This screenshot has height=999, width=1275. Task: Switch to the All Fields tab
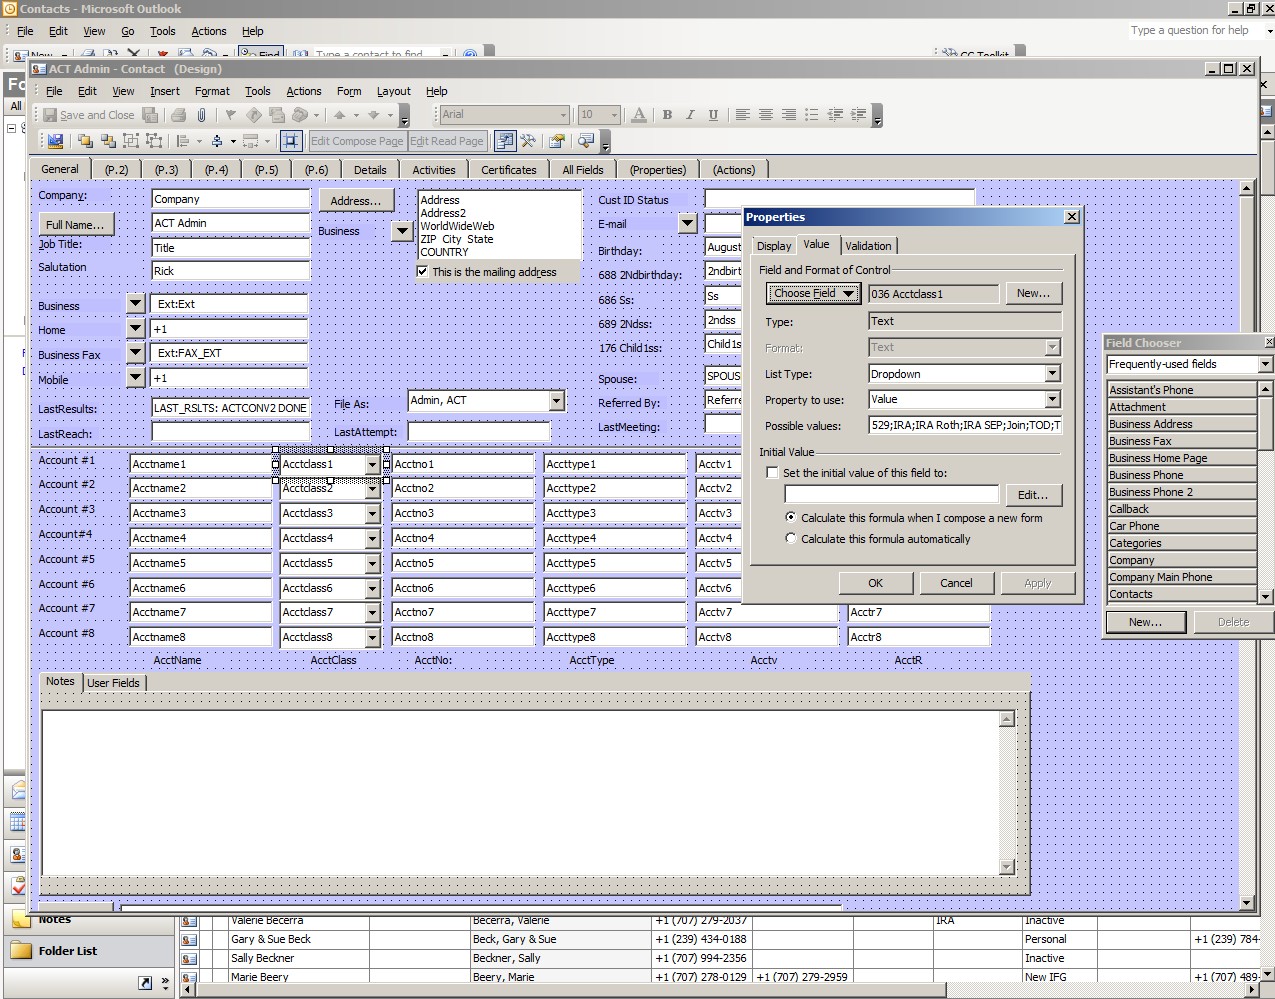[583, 170]
